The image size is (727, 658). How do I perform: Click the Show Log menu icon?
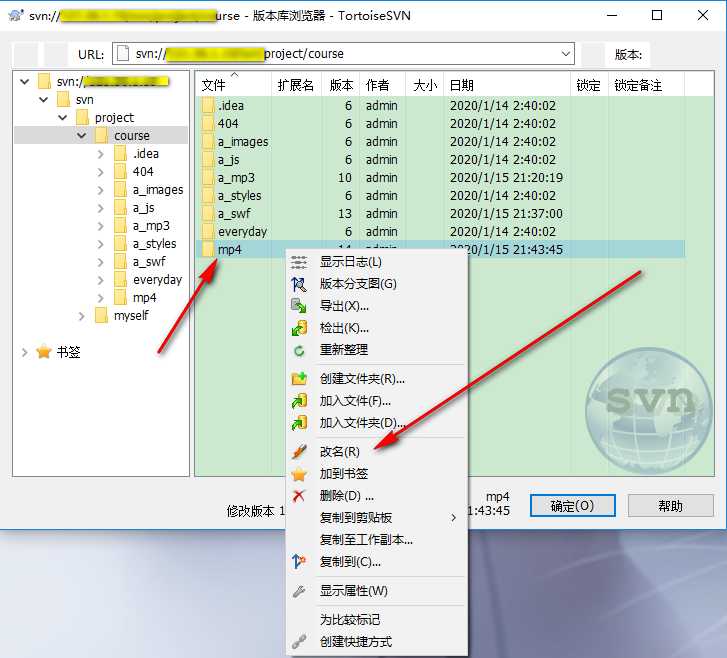[299, 262]
